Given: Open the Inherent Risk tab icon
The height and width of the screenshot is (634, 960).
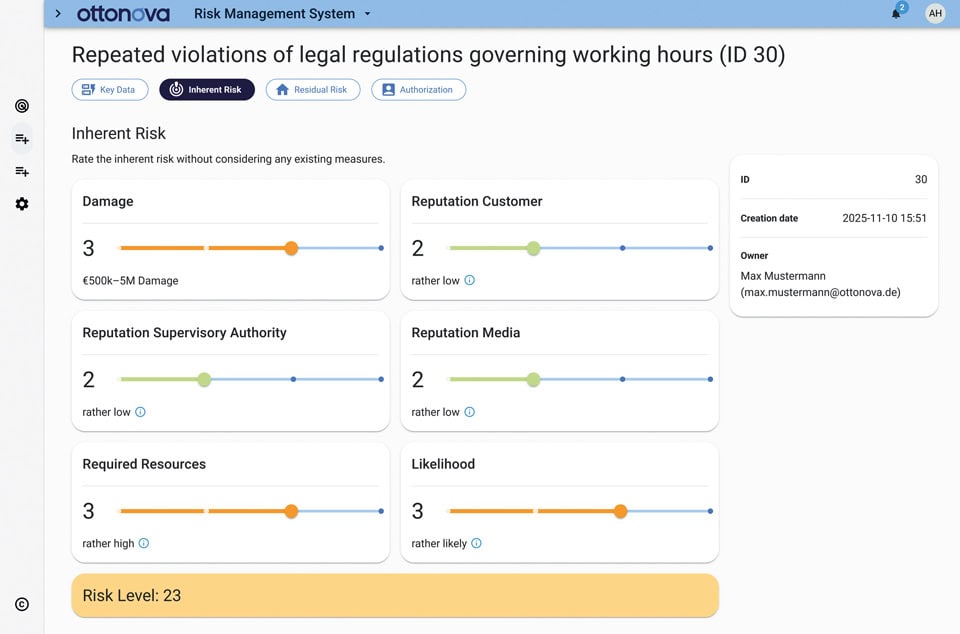Looking at the screenshot, I should (174, 89).
